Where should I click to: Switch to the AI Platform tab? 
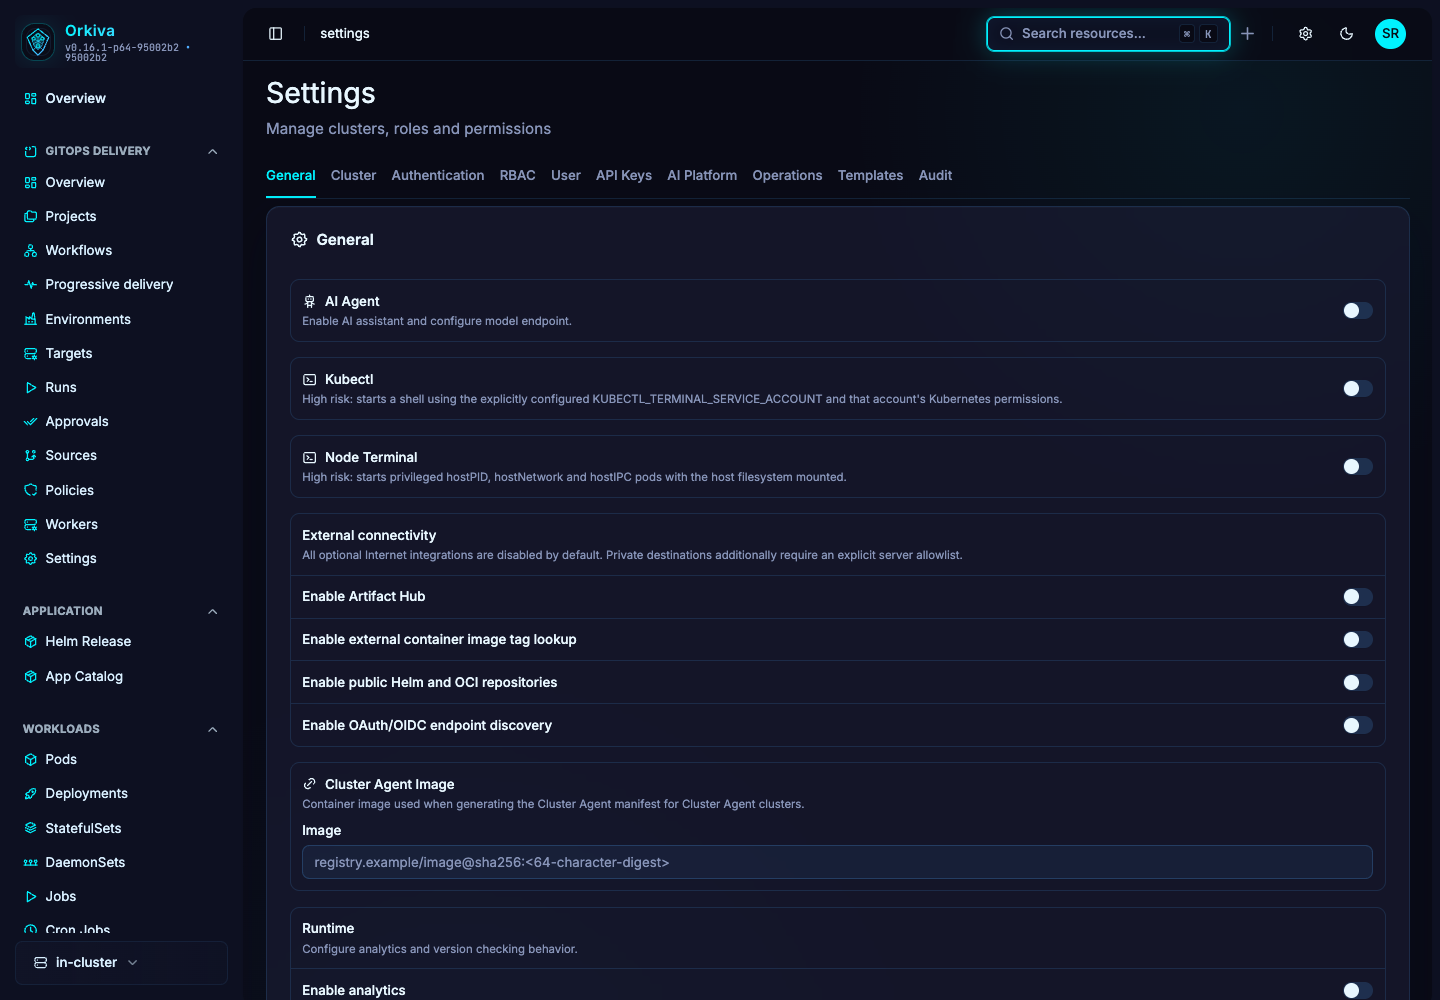702,175
